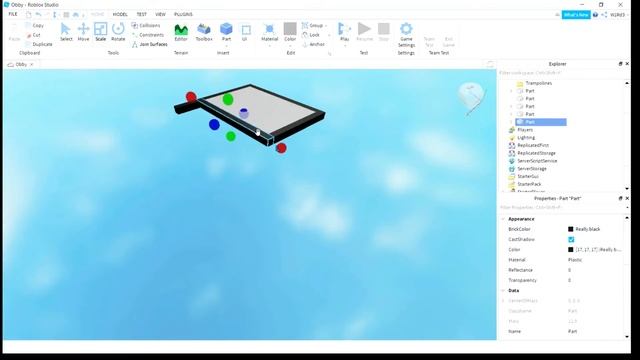Click the Color property black swatch
640x360 pixels.
coord(571,250)
